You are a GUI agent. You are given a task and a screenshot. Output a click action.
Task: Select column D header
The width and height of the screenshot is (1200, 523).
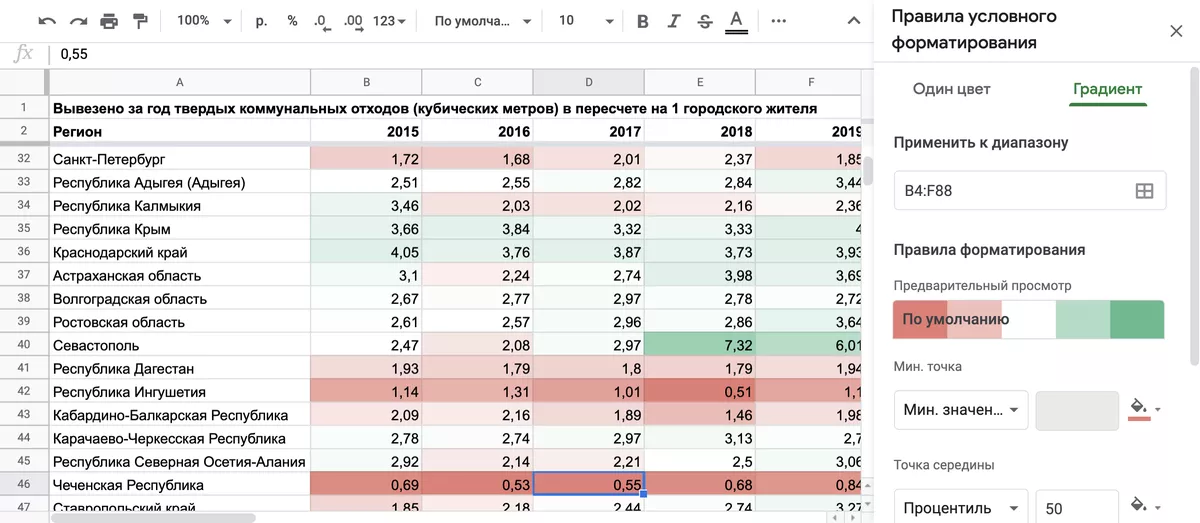[588, 82]
